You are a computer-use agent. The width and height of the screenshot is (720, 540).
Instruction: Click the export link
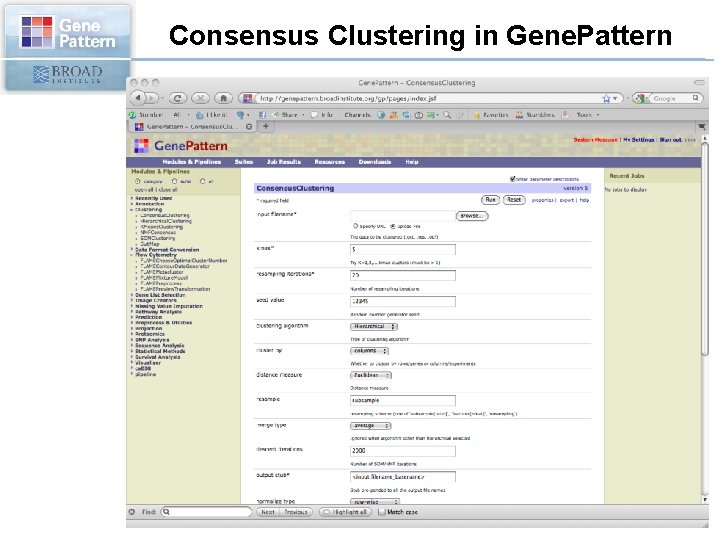pos(567,200)
